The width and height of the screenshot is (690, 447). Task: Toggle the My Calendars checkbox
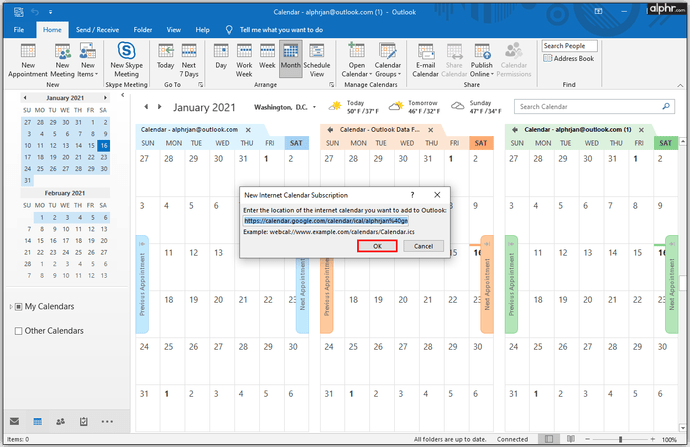coord(18,307)
